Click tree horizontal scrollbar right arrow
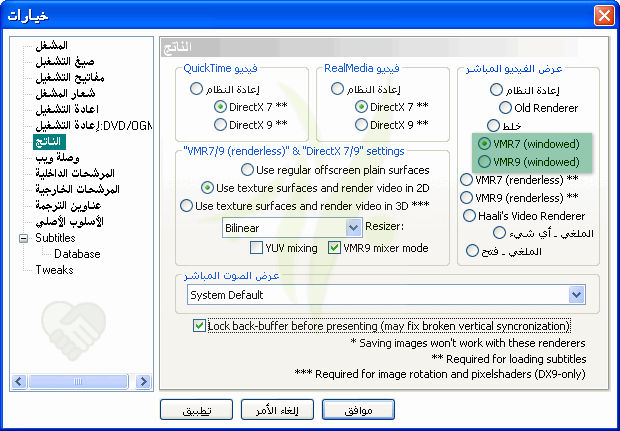Viewport: 620px width, 431px height. (143, 382)
